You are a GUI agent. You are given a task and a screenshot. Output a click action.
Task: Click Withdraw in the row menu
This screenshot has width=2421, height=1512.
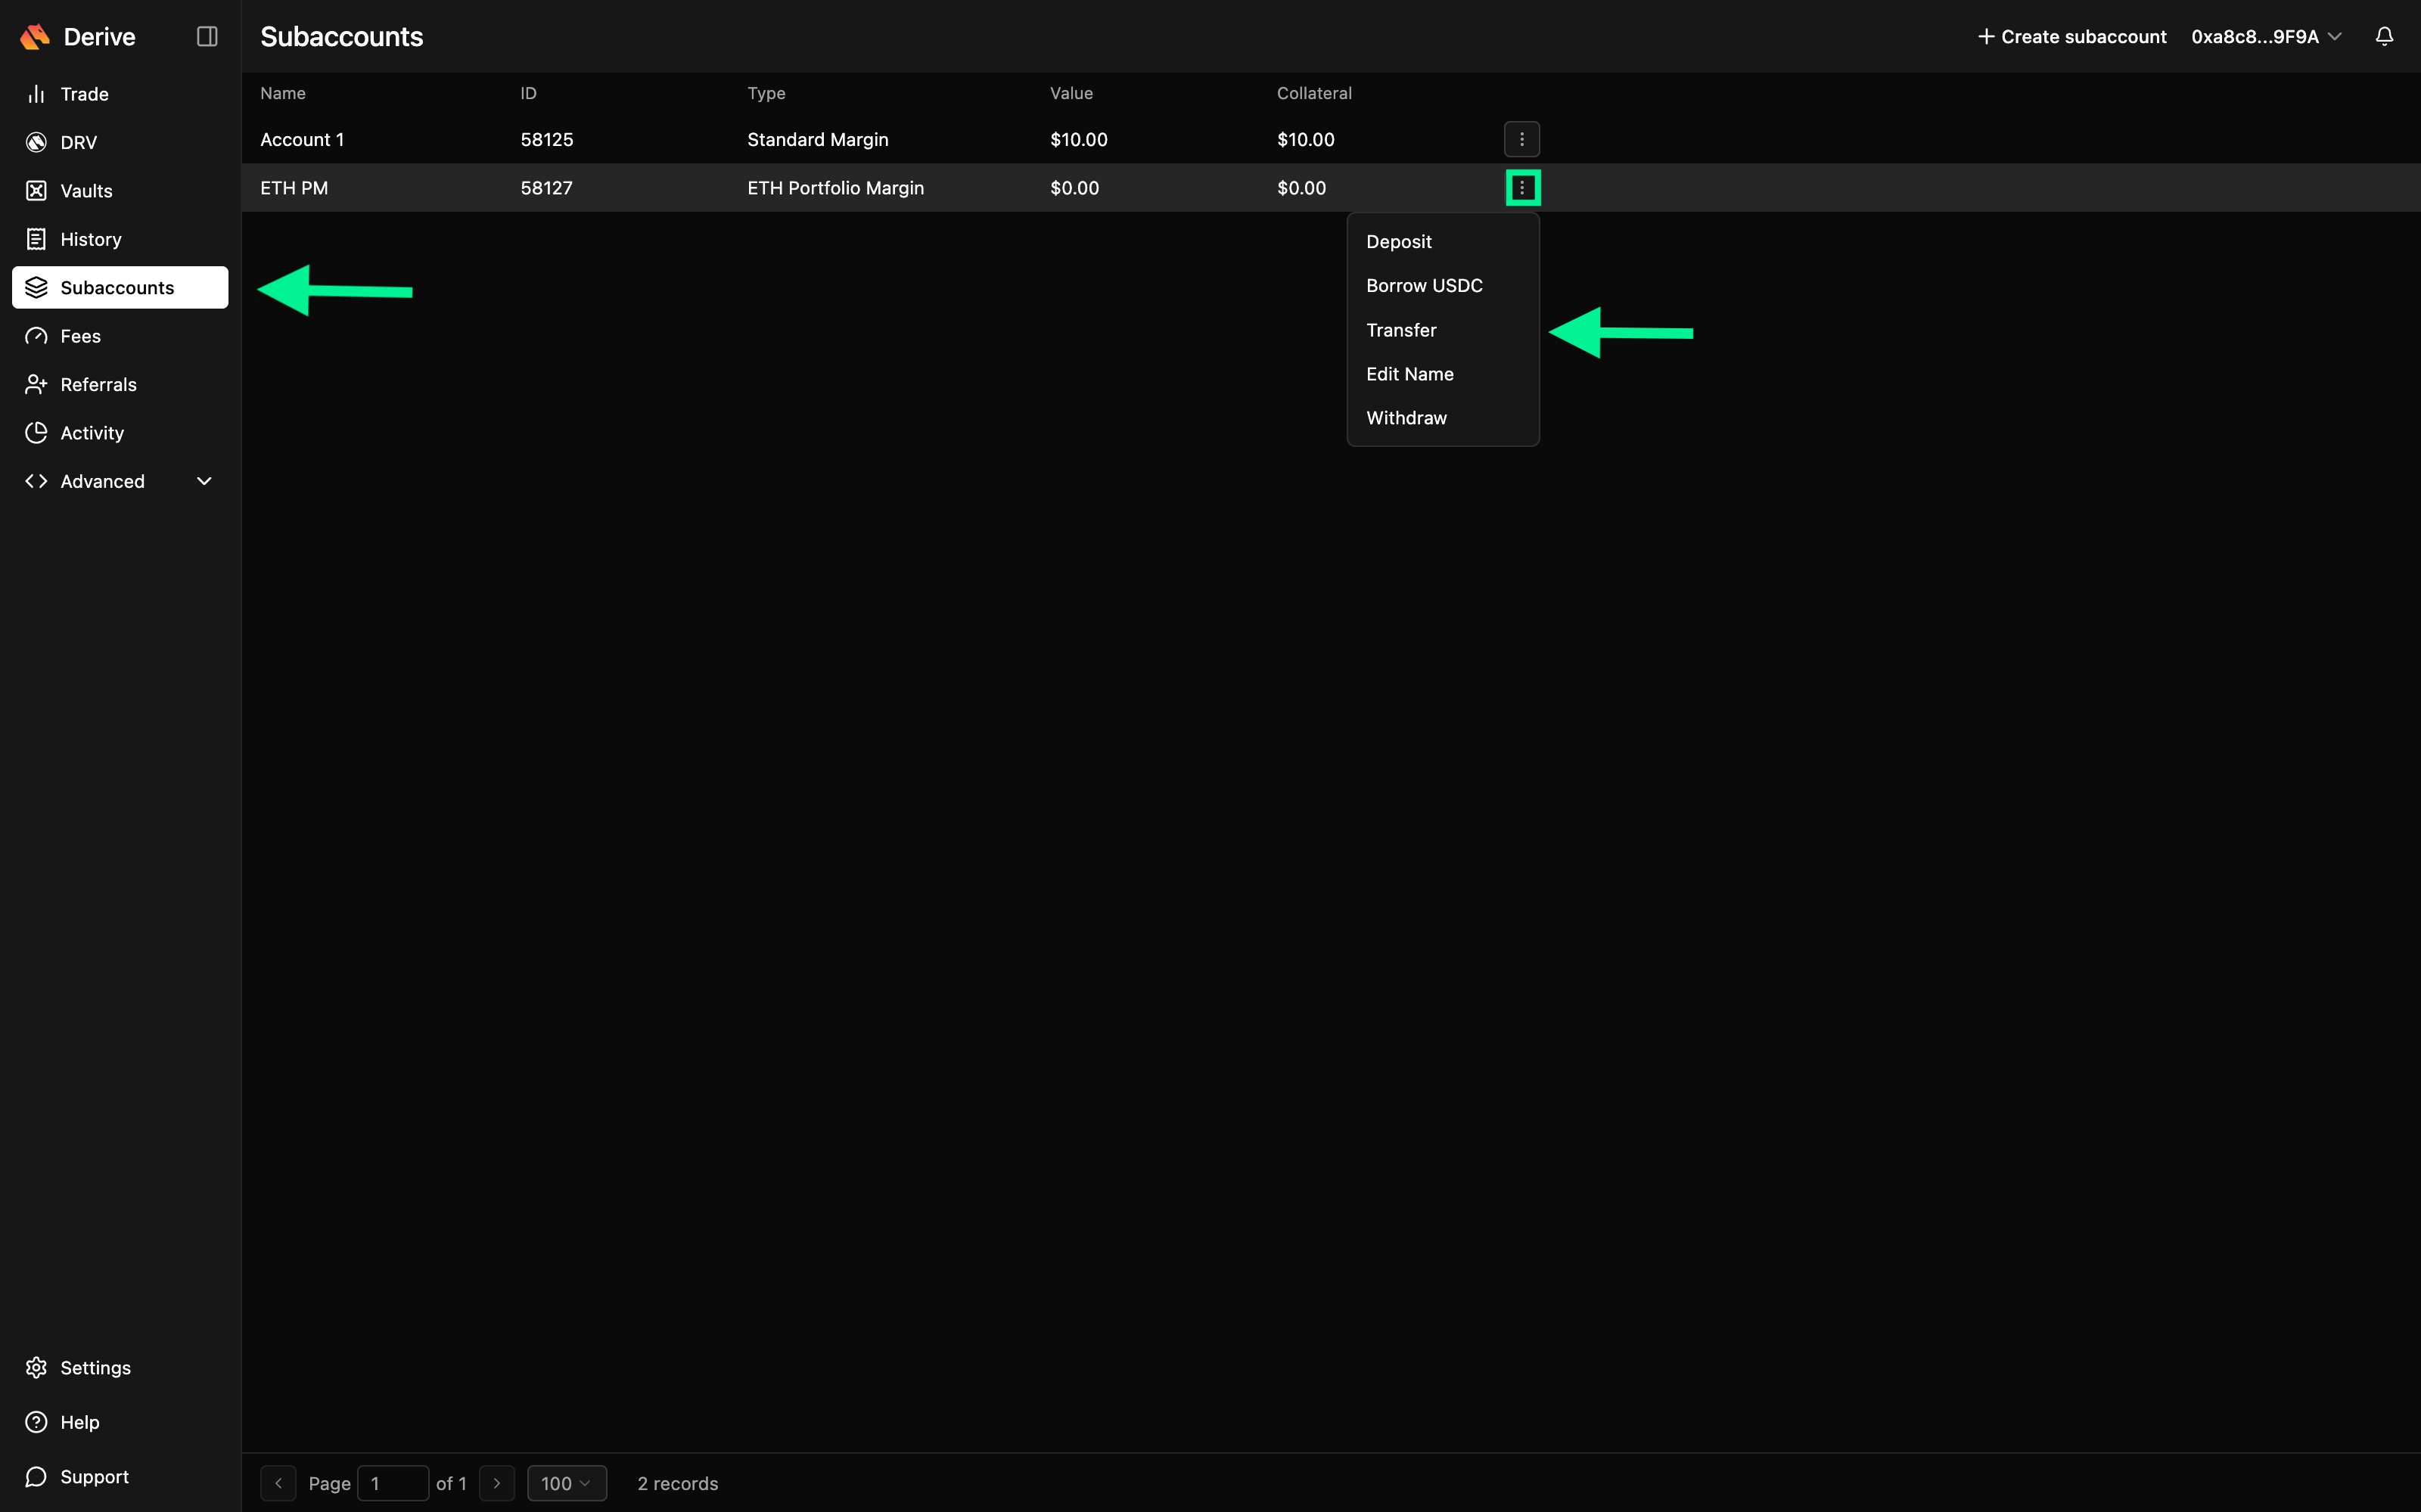click(x=1406, y=418)
